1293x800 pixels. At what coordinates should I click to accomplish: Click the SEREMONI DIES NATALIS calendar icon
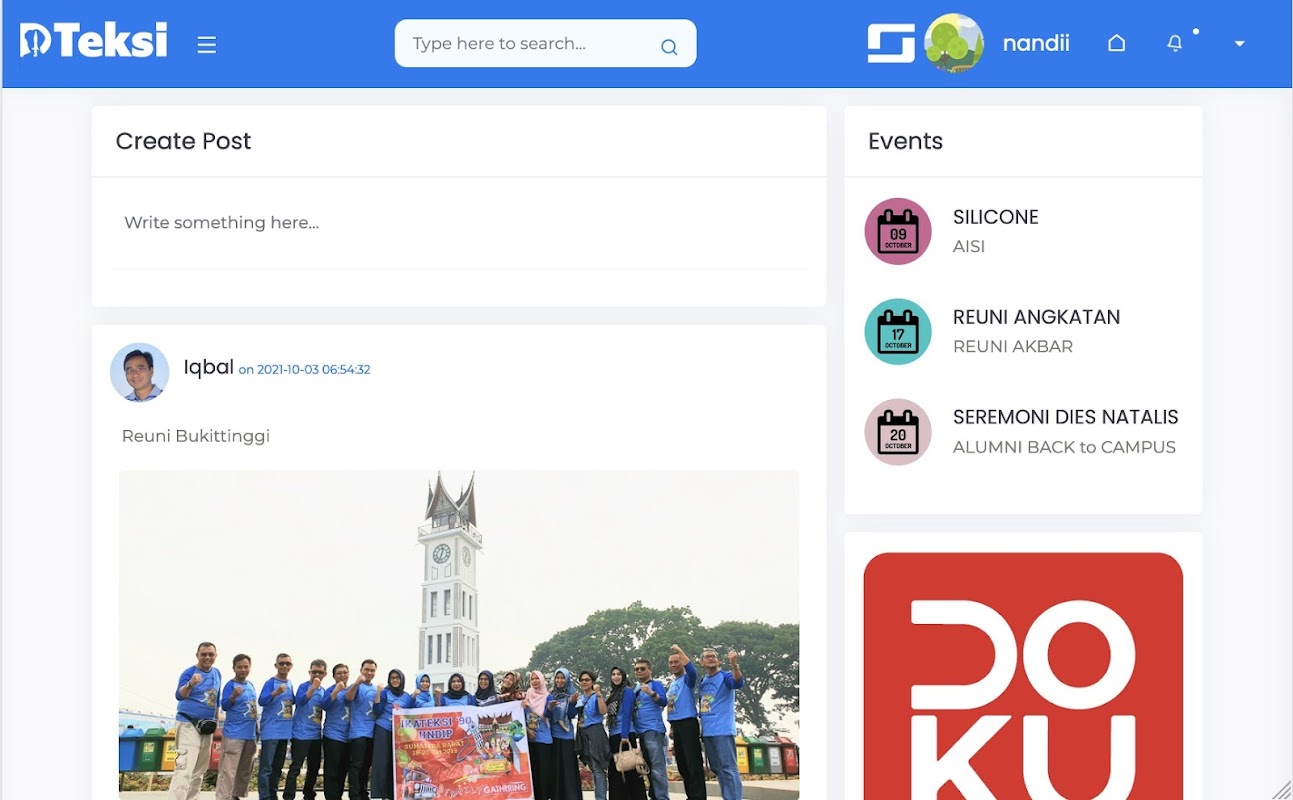[898, 431]
